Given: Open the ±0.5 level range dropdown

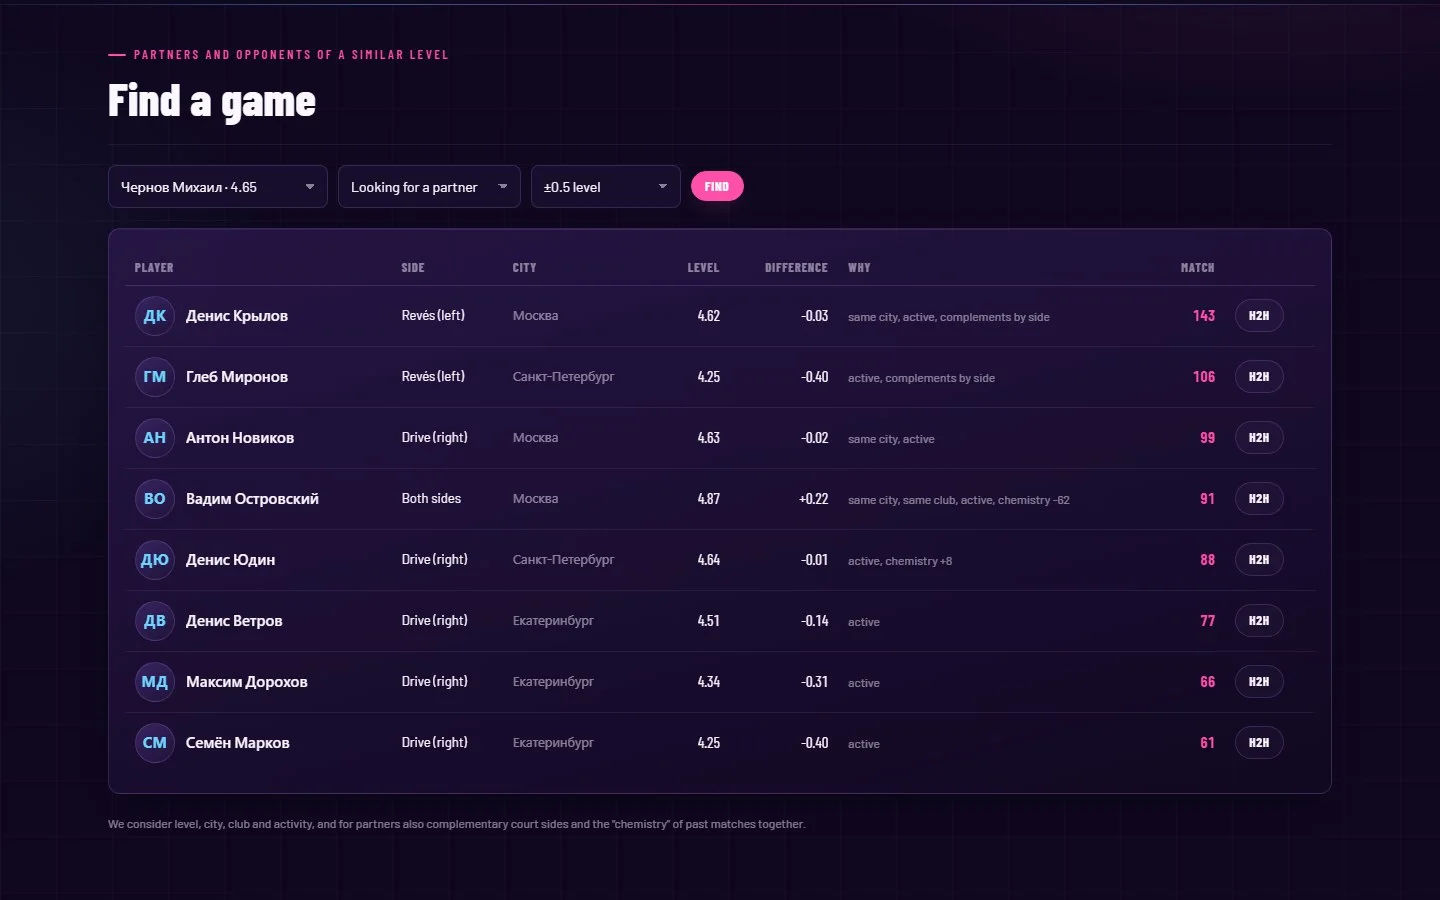Looking at the screenshot, I should point(606,187).
